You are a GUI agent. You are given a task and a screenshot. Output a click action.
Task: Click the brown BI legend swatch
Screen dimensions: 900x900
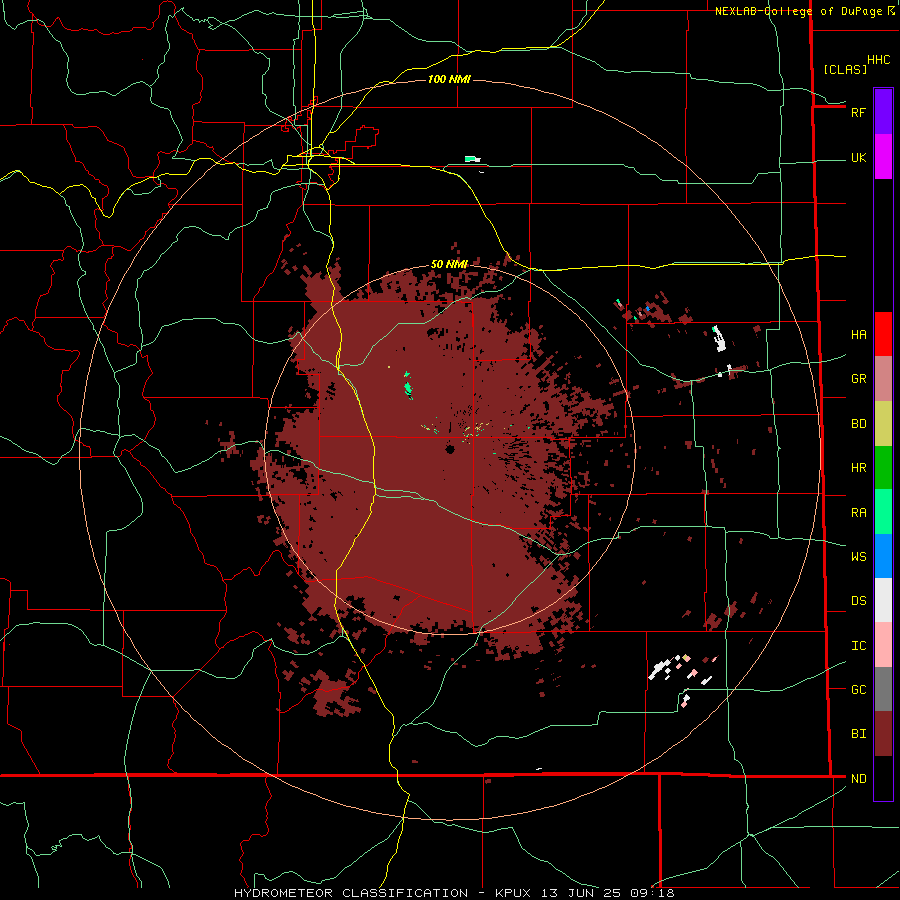[x=883, y=734]
